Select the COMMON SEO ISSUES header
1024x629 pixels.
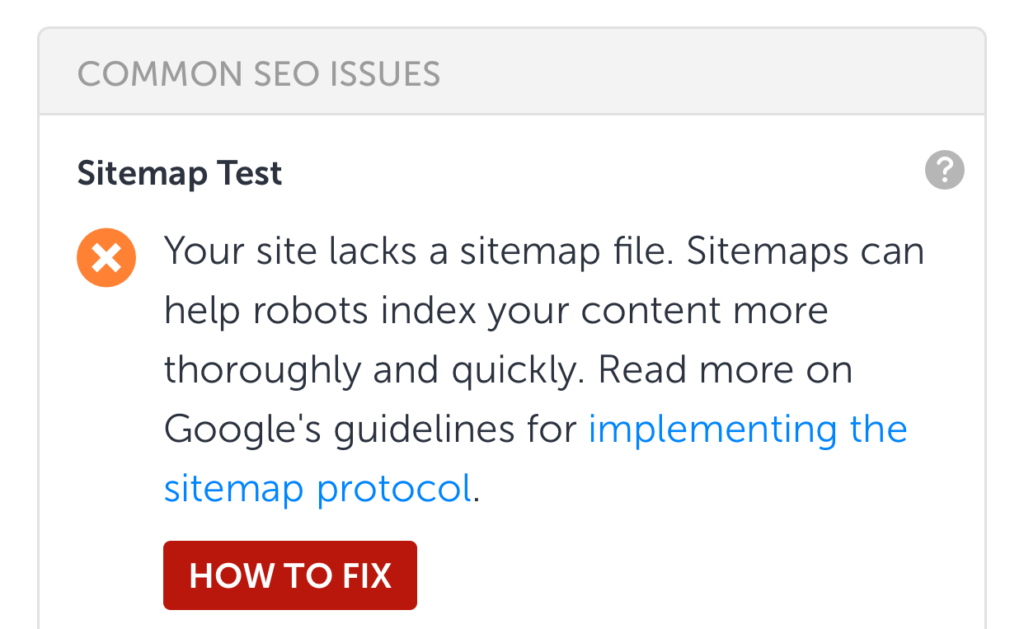click(259, 72)
